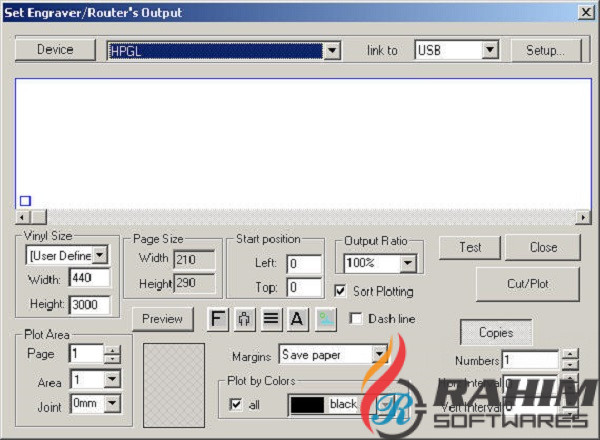Click the landscape picture icon button
This screenshot has height=440, width=600.
click(326, 319)
